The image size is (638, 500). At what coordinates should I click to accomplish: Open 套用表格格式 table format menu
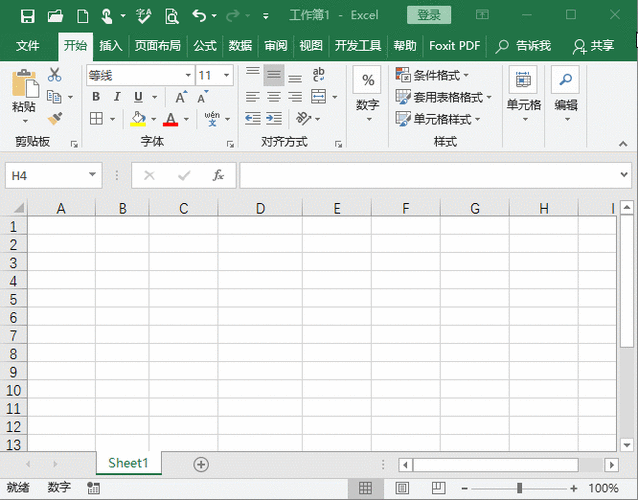[444, 97]
